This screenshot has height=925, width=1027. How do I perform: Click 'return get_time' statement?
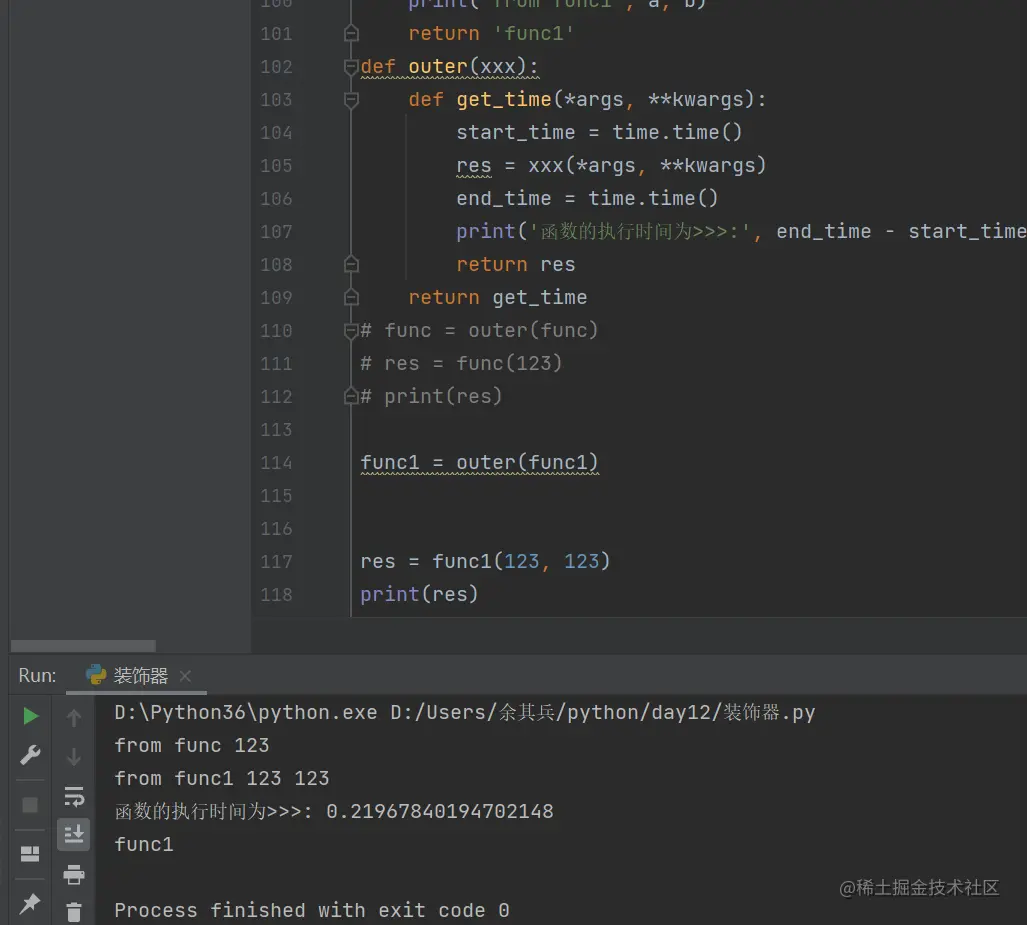click(x=498, y=297)
